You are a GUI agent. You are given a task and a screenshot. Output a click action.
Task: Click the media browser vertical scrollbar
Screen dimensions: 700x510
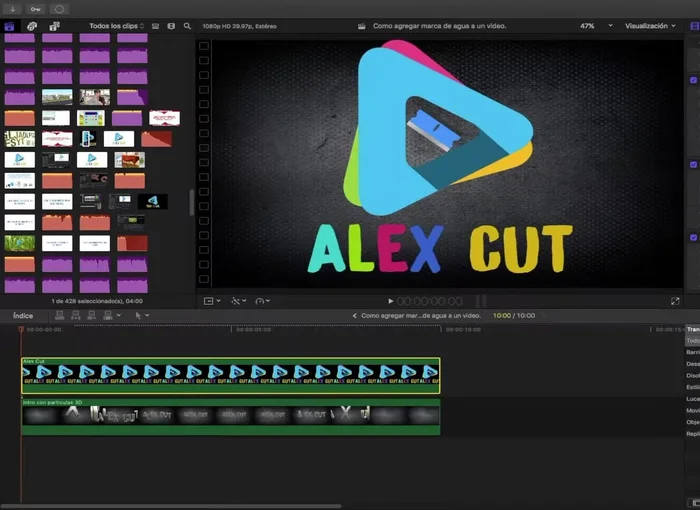pyautogui.click(x=191, y=200)
